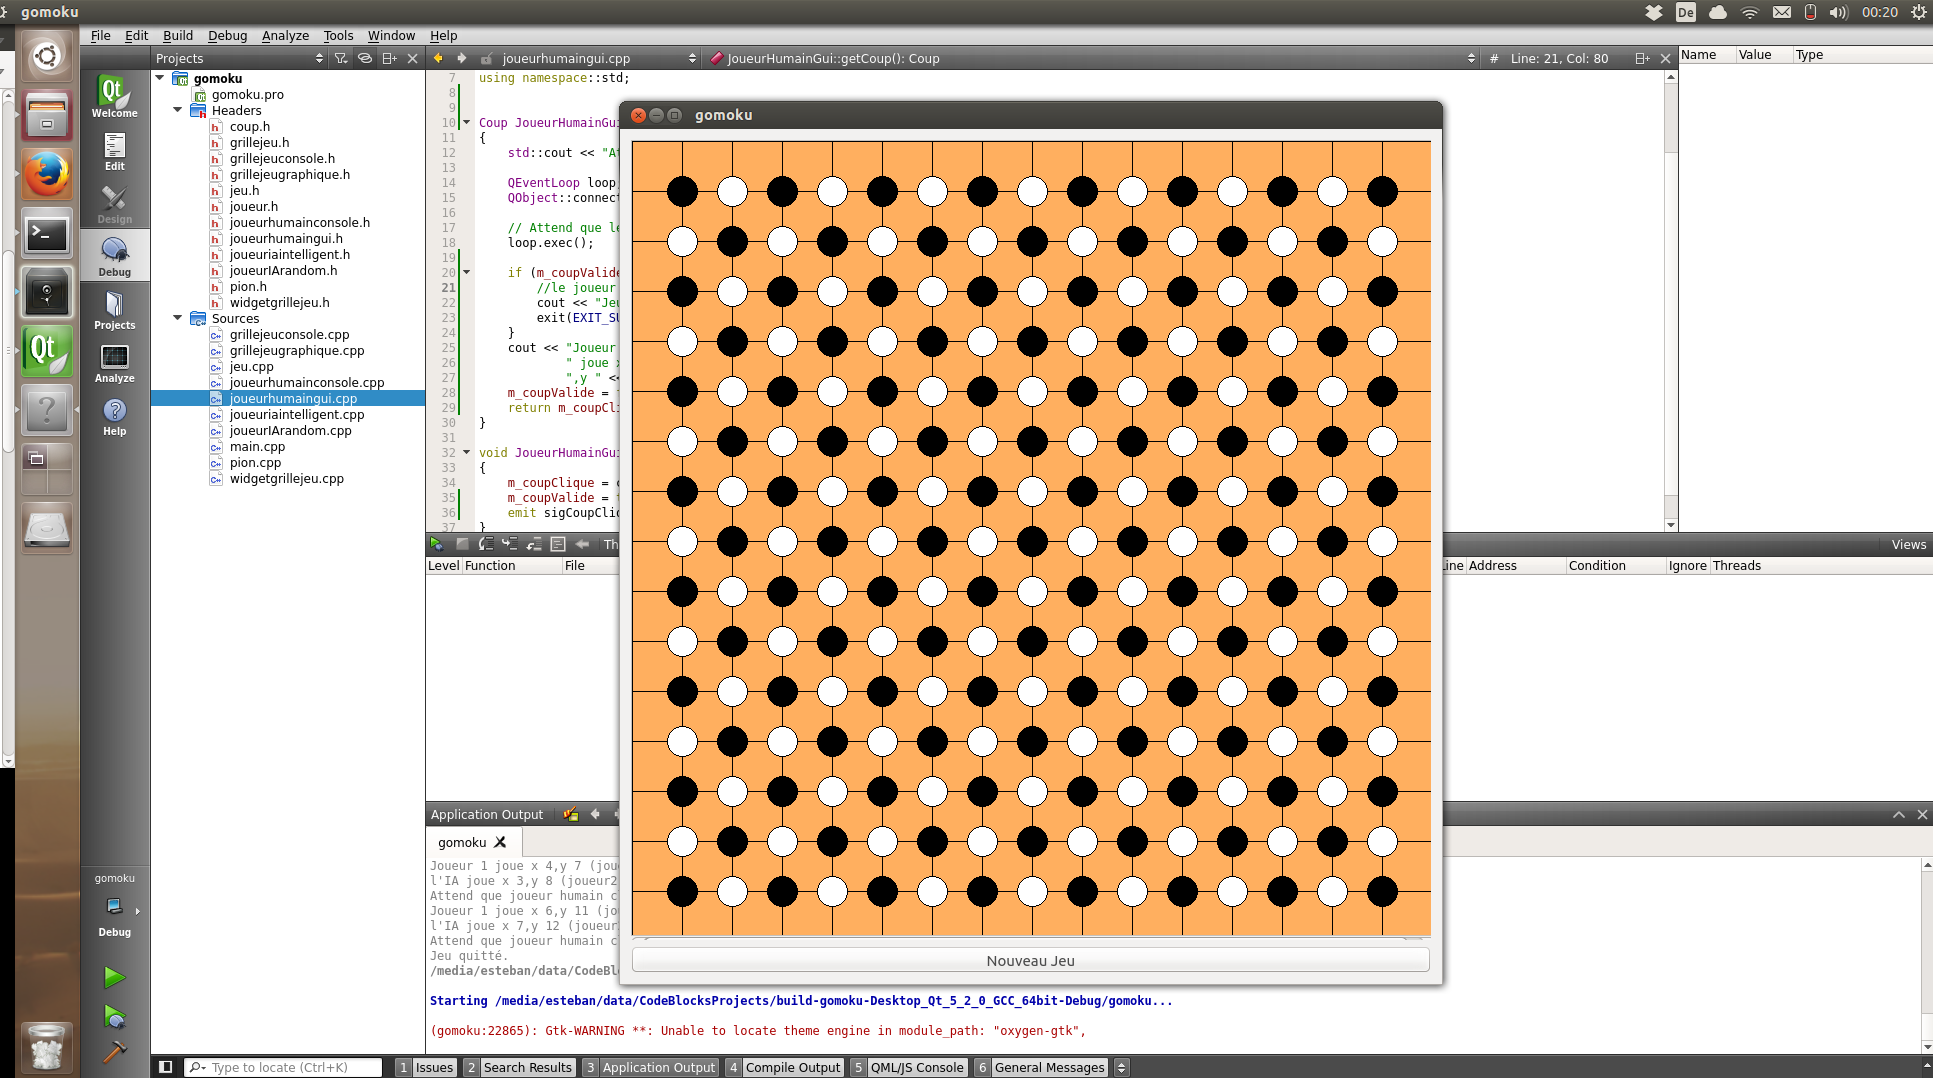Open the Edit mode in the sidebar
The width and height of the screenshot is (1933, 1078).
click(x=114, y=151)
